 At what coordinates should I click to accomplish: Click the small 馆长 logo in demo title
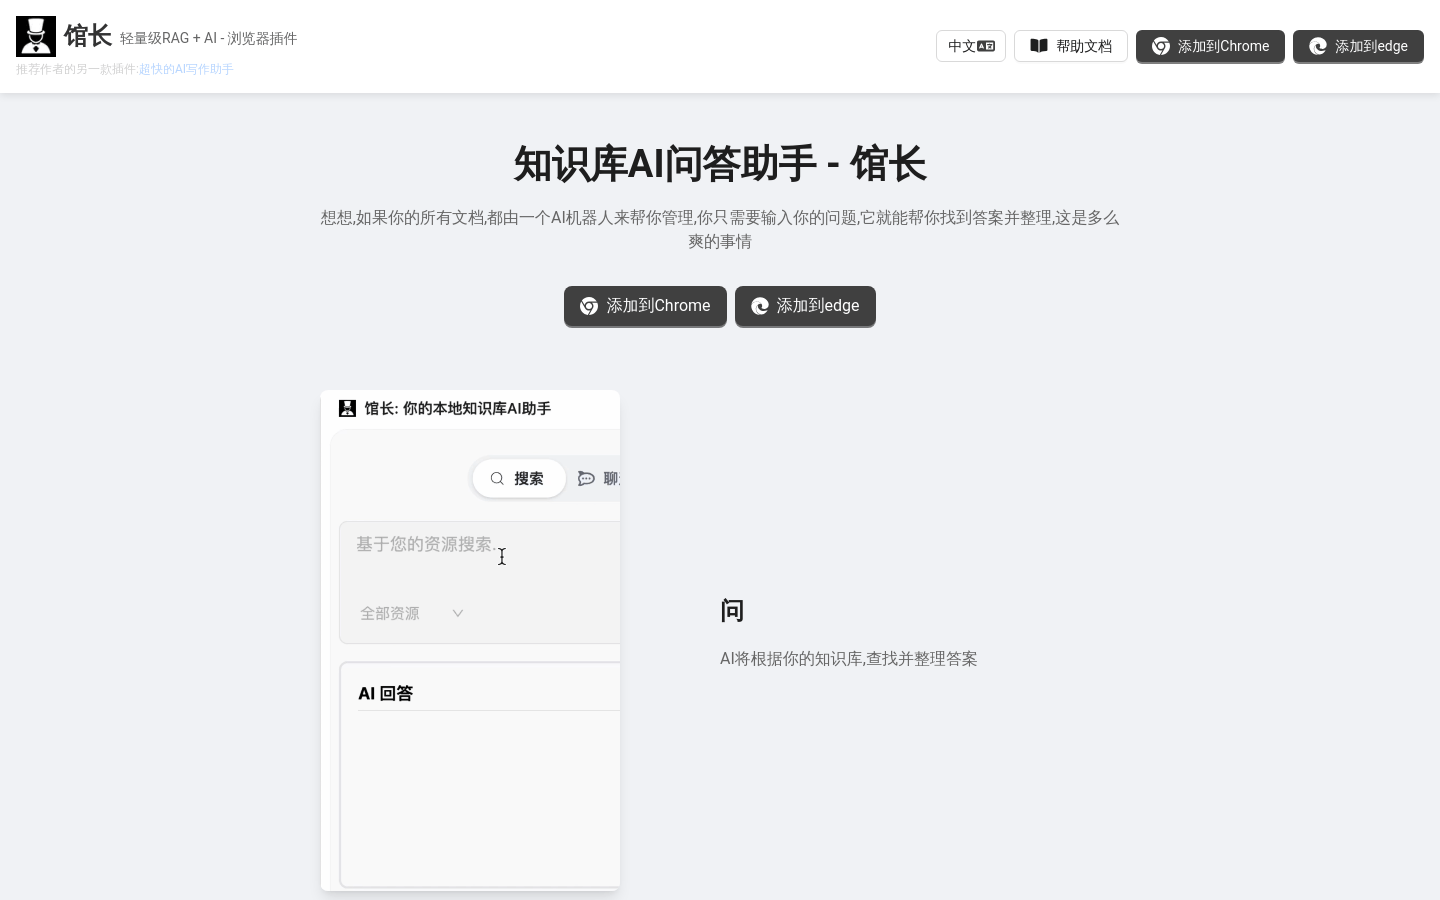tap(347, 408)
